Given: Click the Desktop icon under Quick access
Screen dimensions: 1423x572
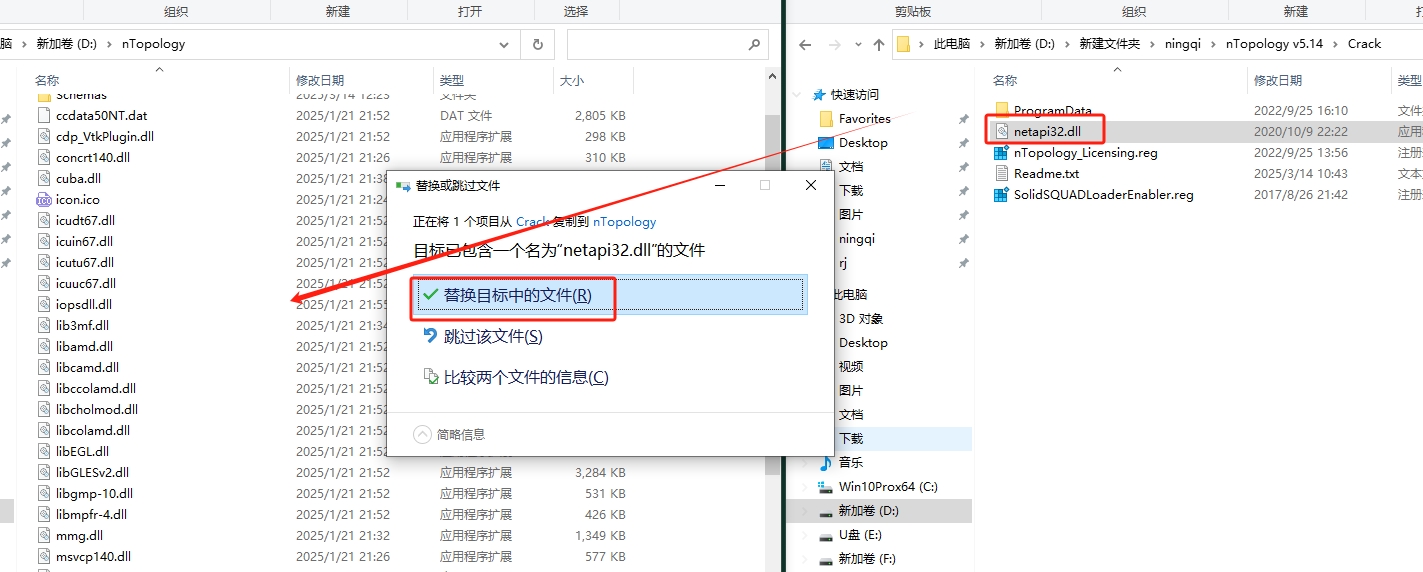Looking at the screenshot, I should (x=826, y=142).
